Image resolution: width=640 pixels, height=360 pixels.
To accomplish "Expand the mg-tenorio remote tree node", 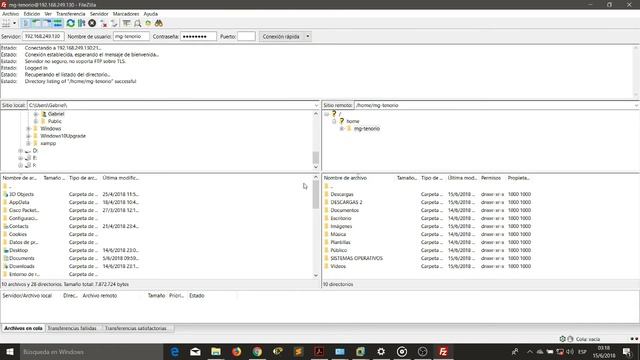I will [x=342, y=129].
